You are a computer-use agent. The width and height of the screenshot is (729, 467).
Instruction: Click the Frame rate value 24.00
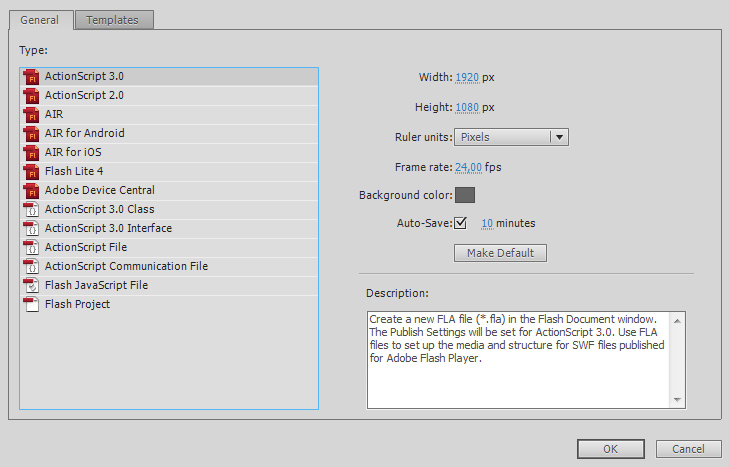point(469,167)
